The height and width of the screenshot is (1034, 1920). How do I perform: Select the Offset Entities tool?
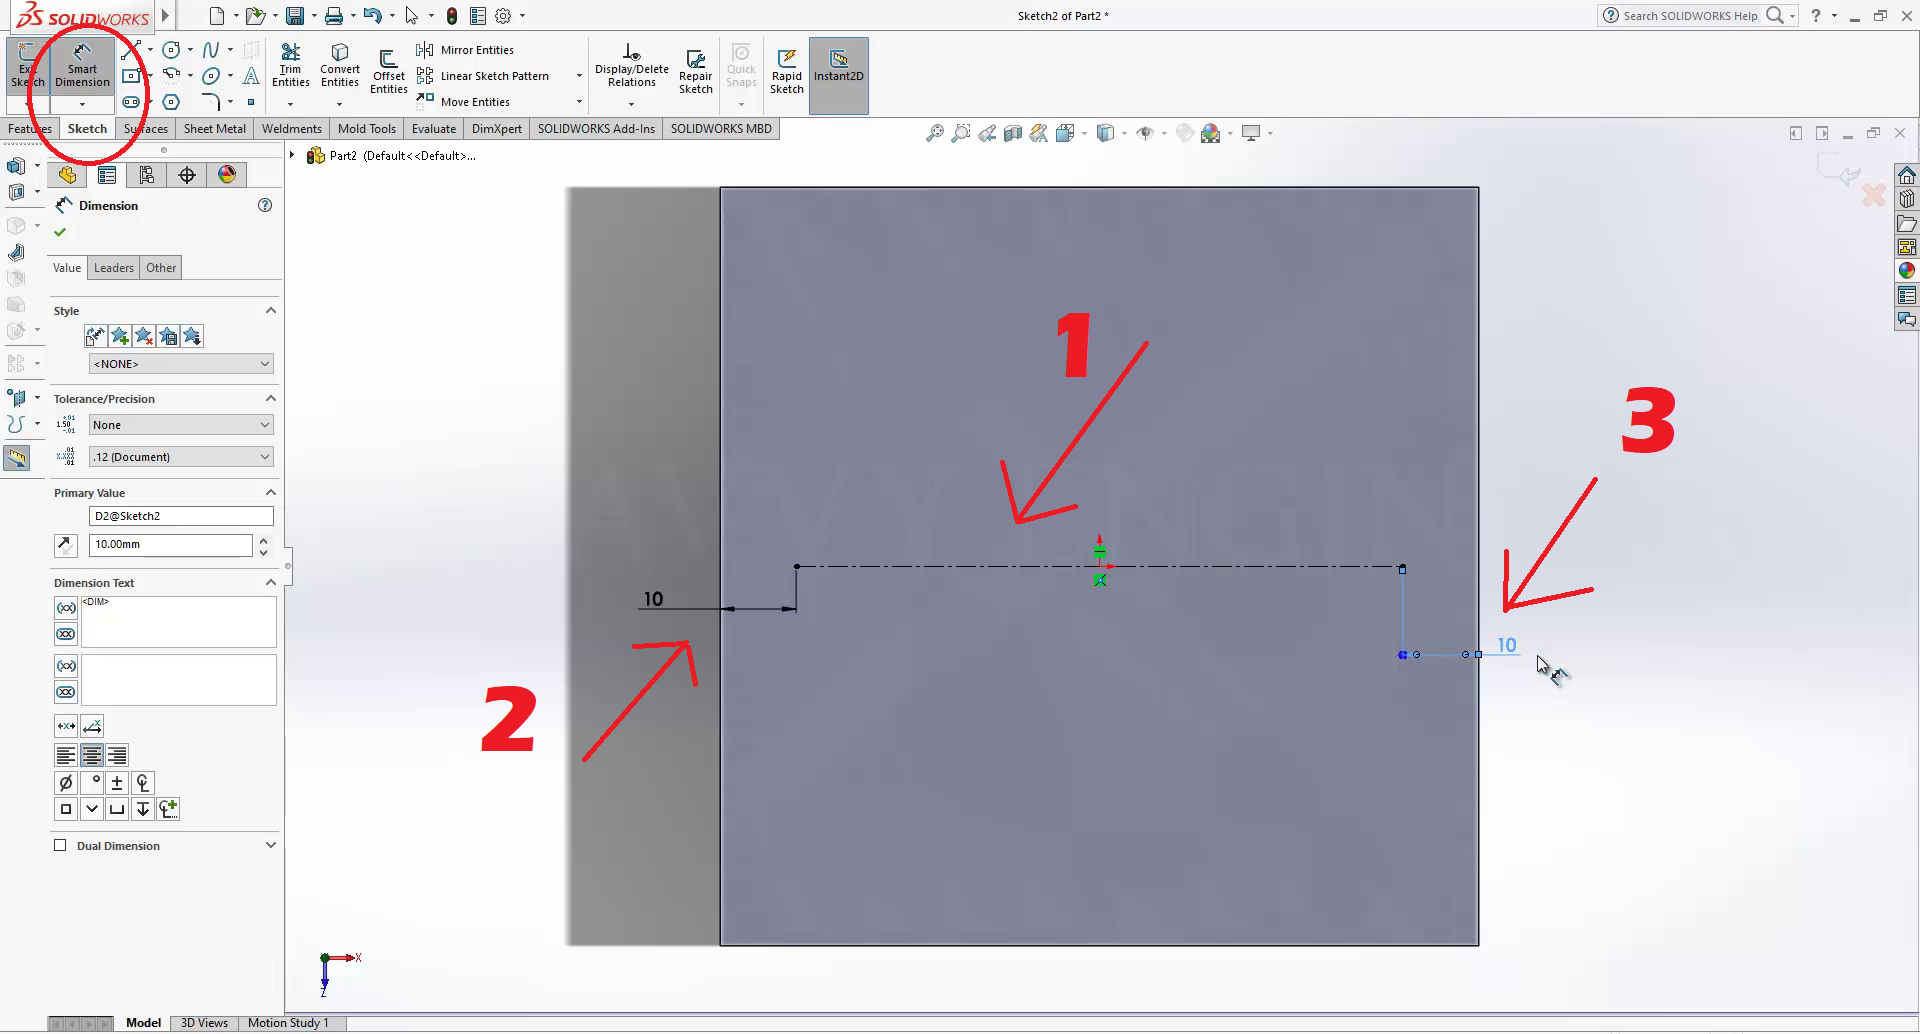click(x=388, y=72)
